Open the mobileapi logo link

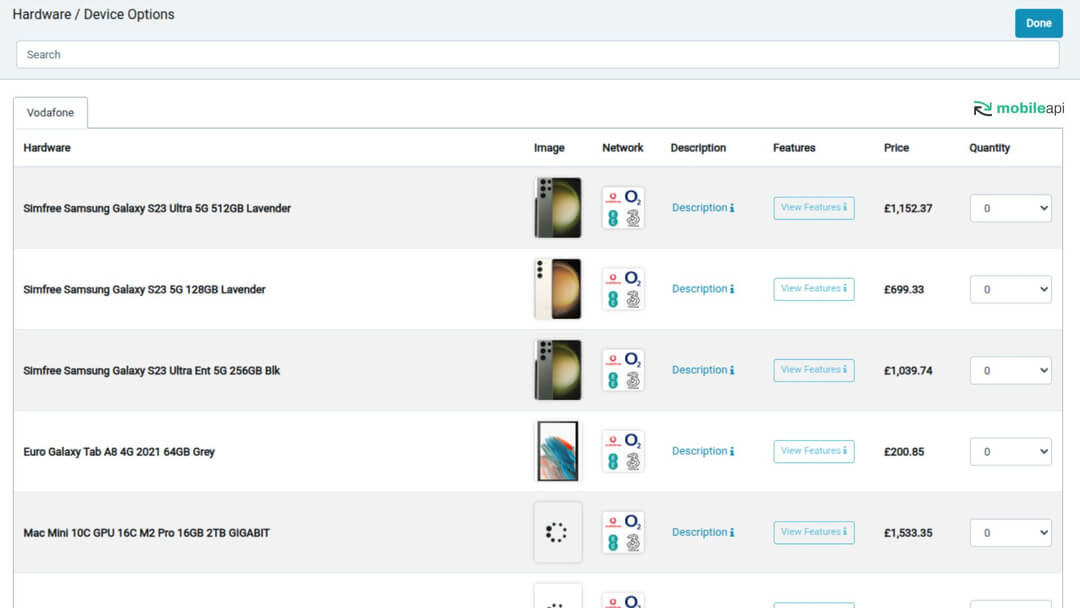click(x=1018, y=108)
